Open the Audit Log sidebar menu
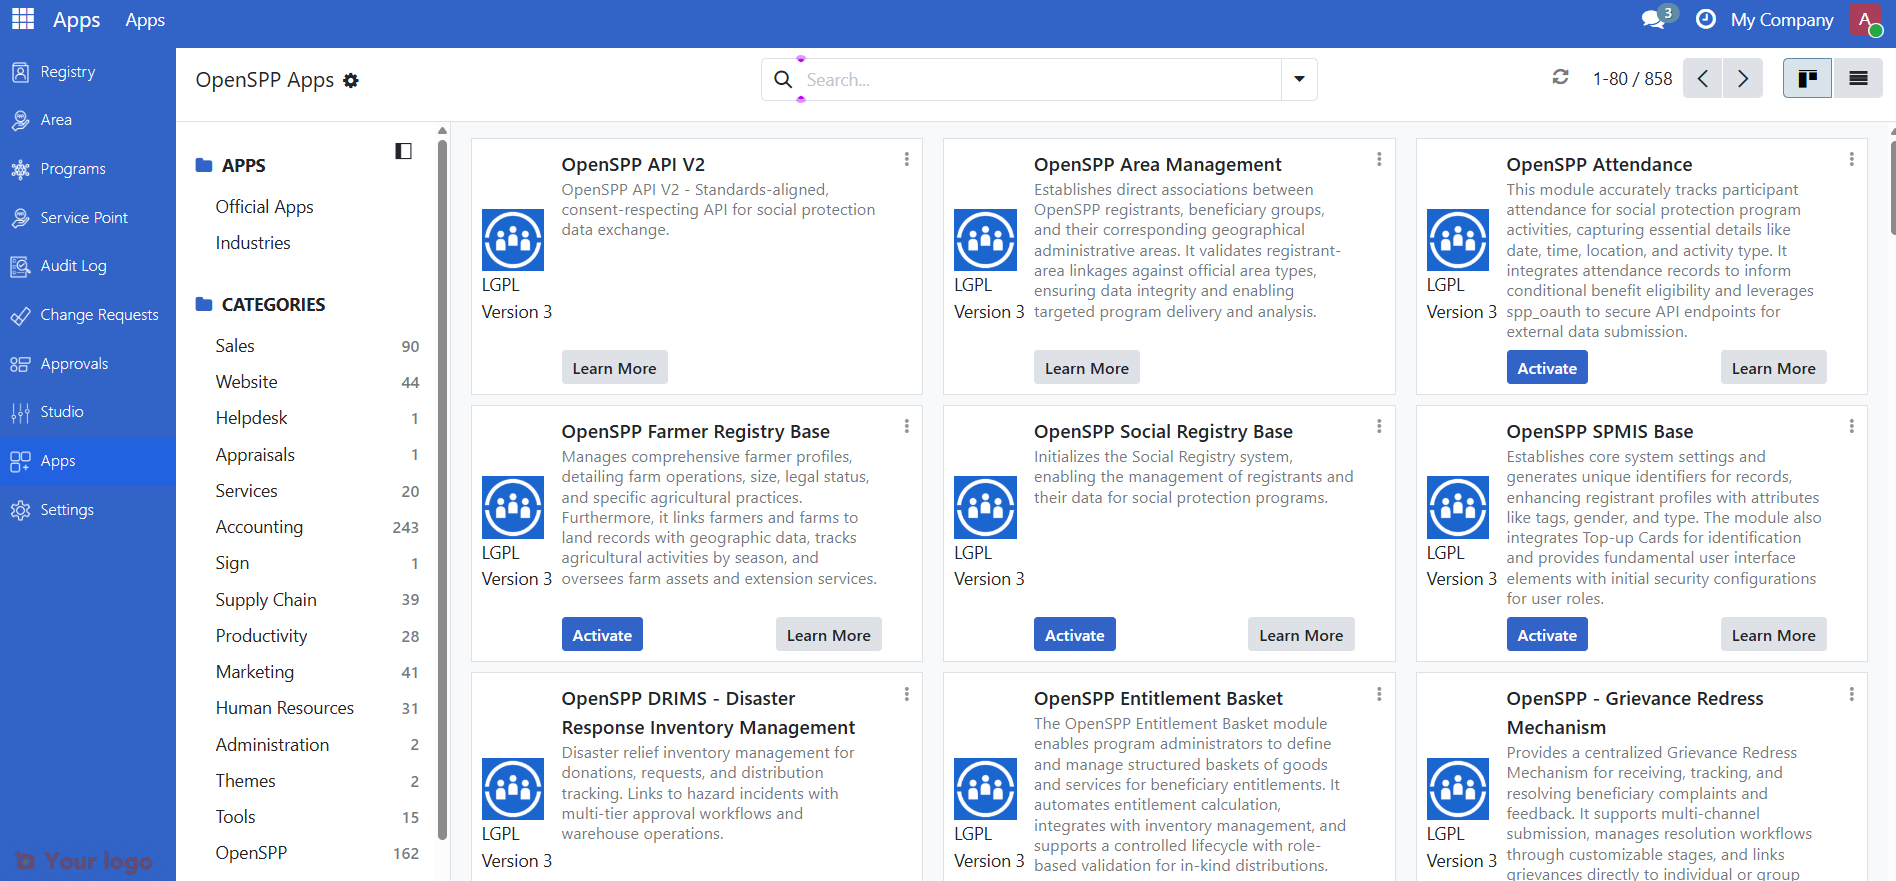Screen dimensions: 1896x881 (x=88, y=266)
